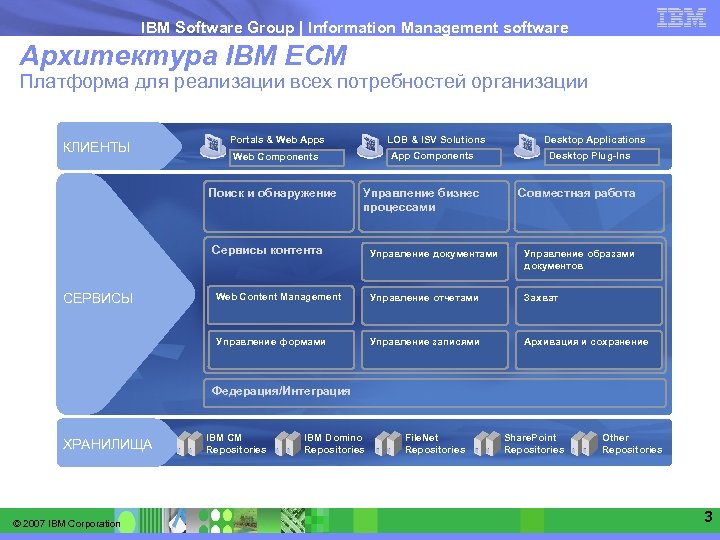720x540 pixels.
Task: Click the Portals & Web Apps text
Action: 277,140
